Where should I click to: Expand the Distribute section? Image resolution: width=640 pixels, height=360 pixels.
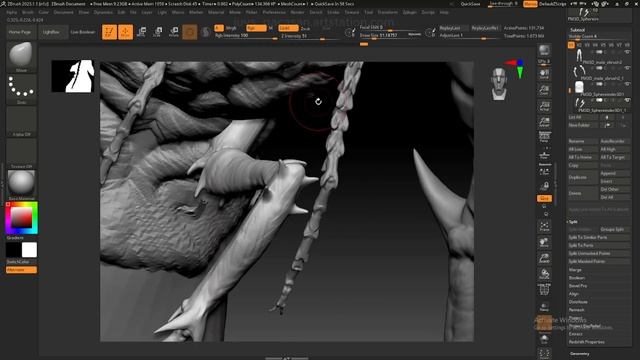point(578,302)
